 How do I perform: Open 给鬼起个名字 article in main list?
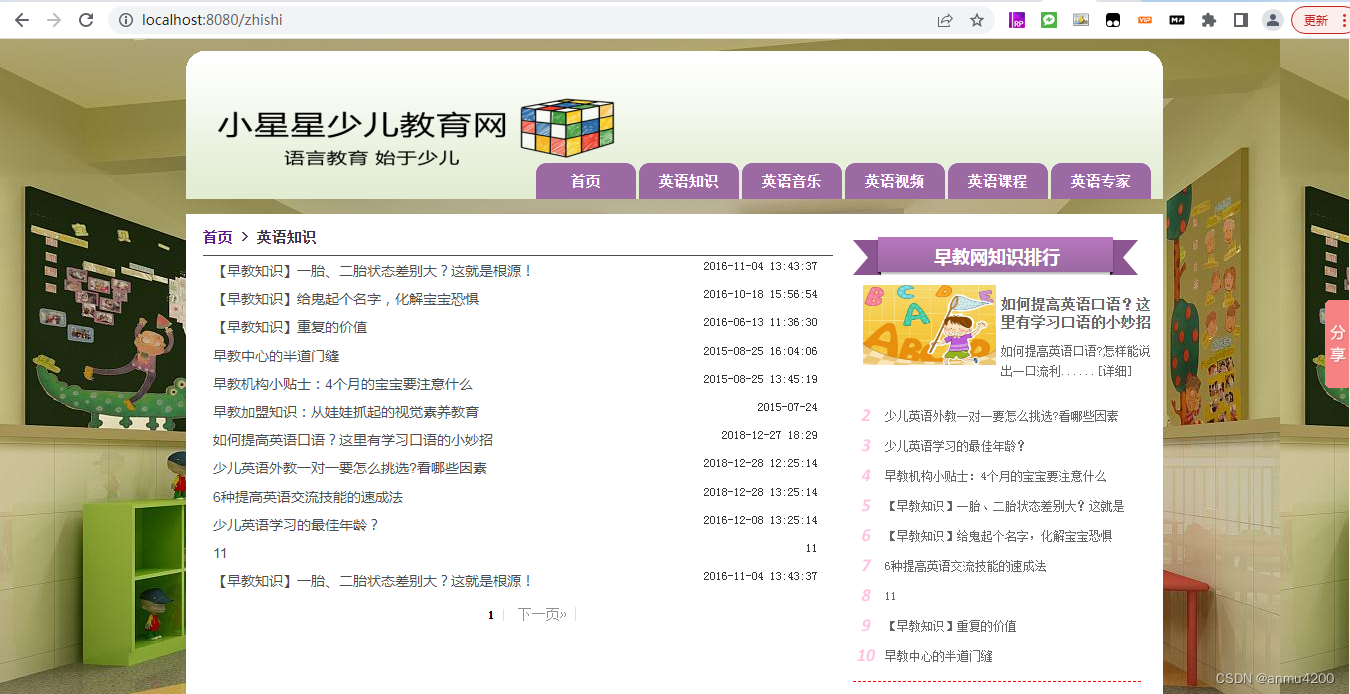pyautogui.click(x=346, y=299)
